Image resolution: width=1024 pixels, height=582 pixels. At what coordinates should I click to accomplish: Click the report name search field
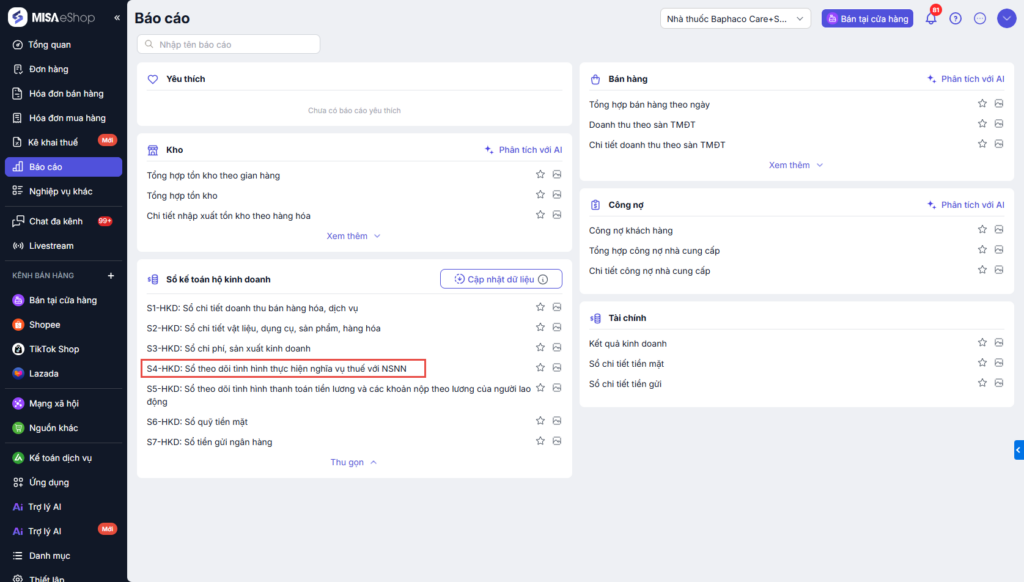pyautogui.click(x=229, y=44)
